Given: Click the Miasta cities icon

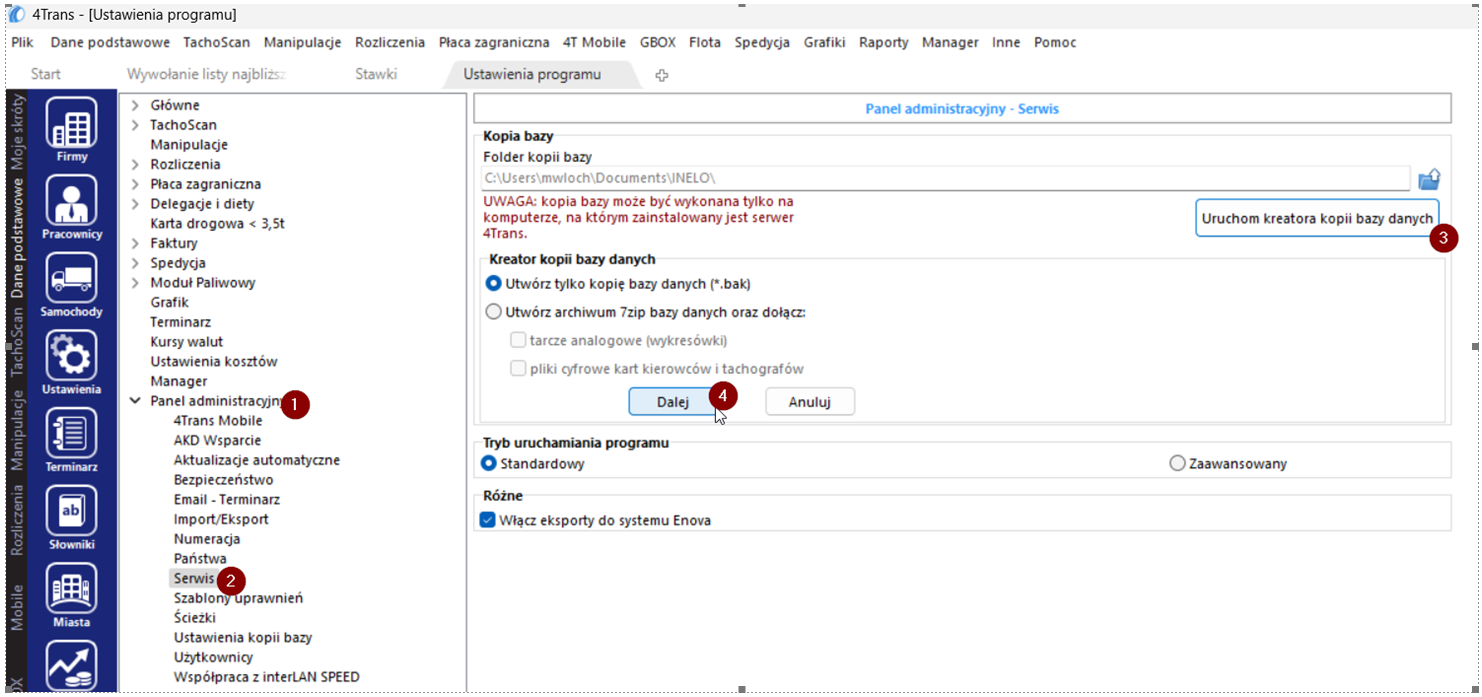Looking at the screenshot, I should (72, 589).
